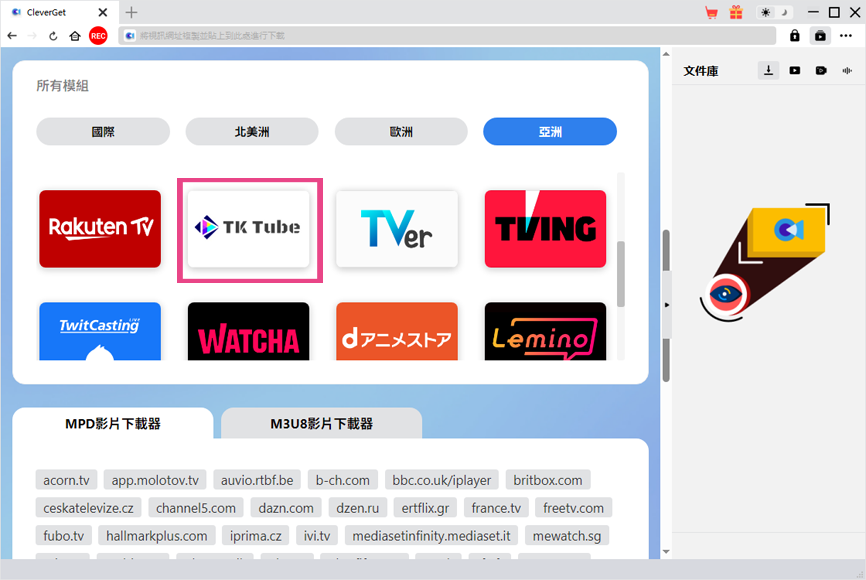The height and width of the screenshot is (580, 866).
Task: Open the bbc.co.uk/iplayer site link
Action: pos(440,479)
